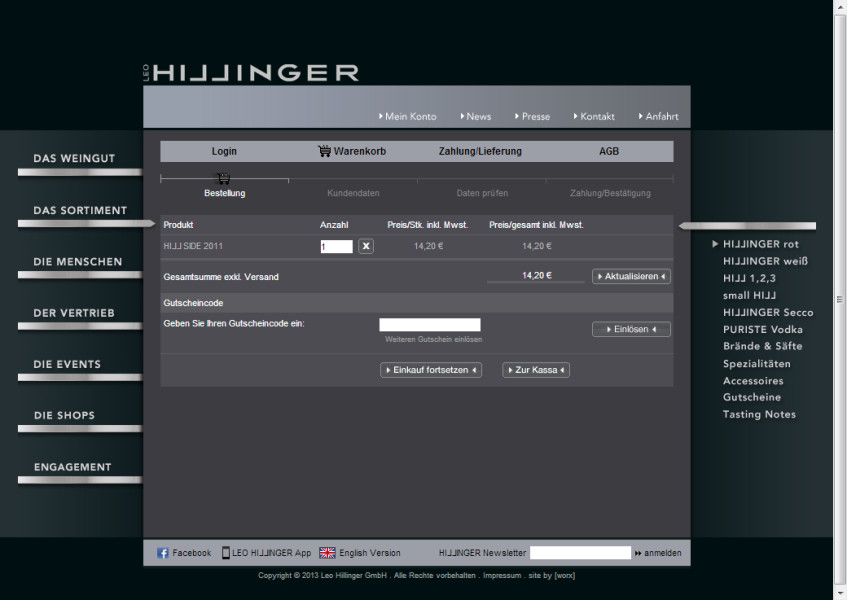
Task: Click the Einlösen button
Action: pyautogui.click(x=631, y=329)
